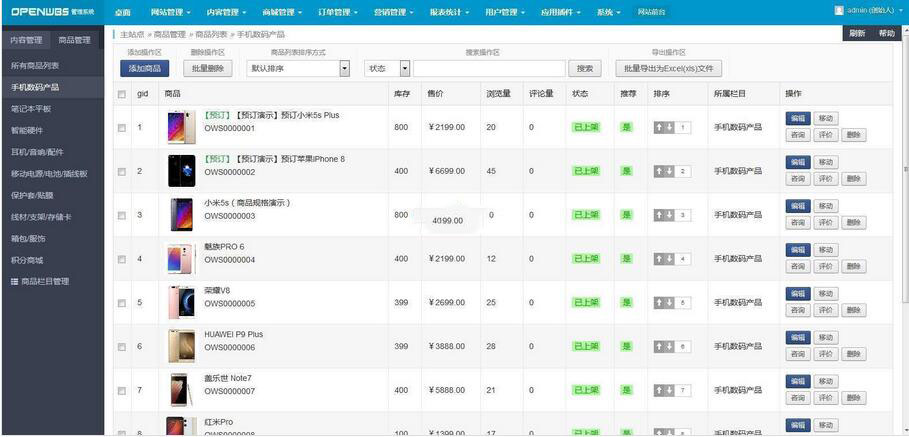Open thumbnail of 荣耀V8
909x437 pixels.
[181, 303]
